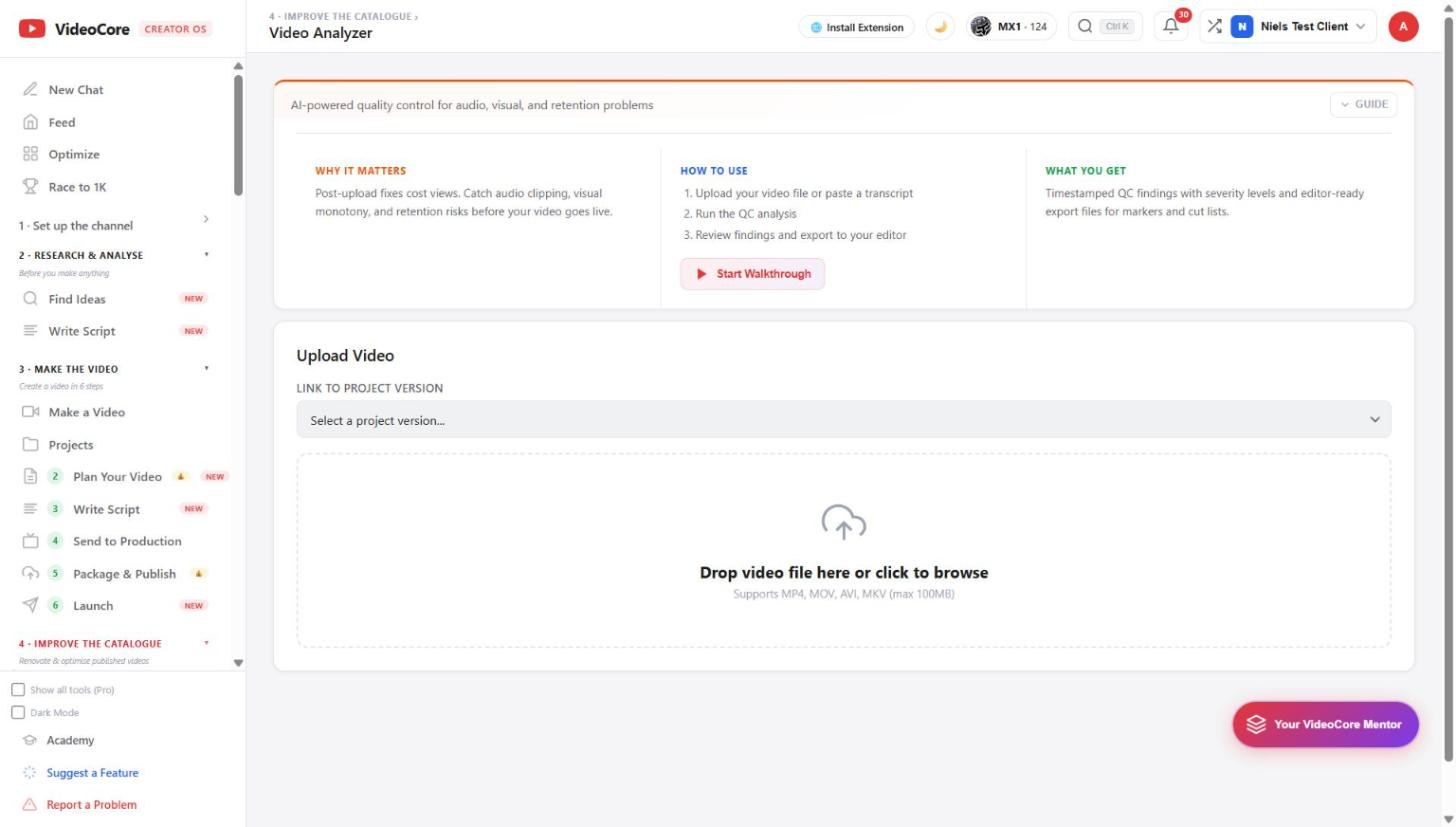1456x827 pixels.
Task: Click Report a Problem link
Action: coord(91,804)
